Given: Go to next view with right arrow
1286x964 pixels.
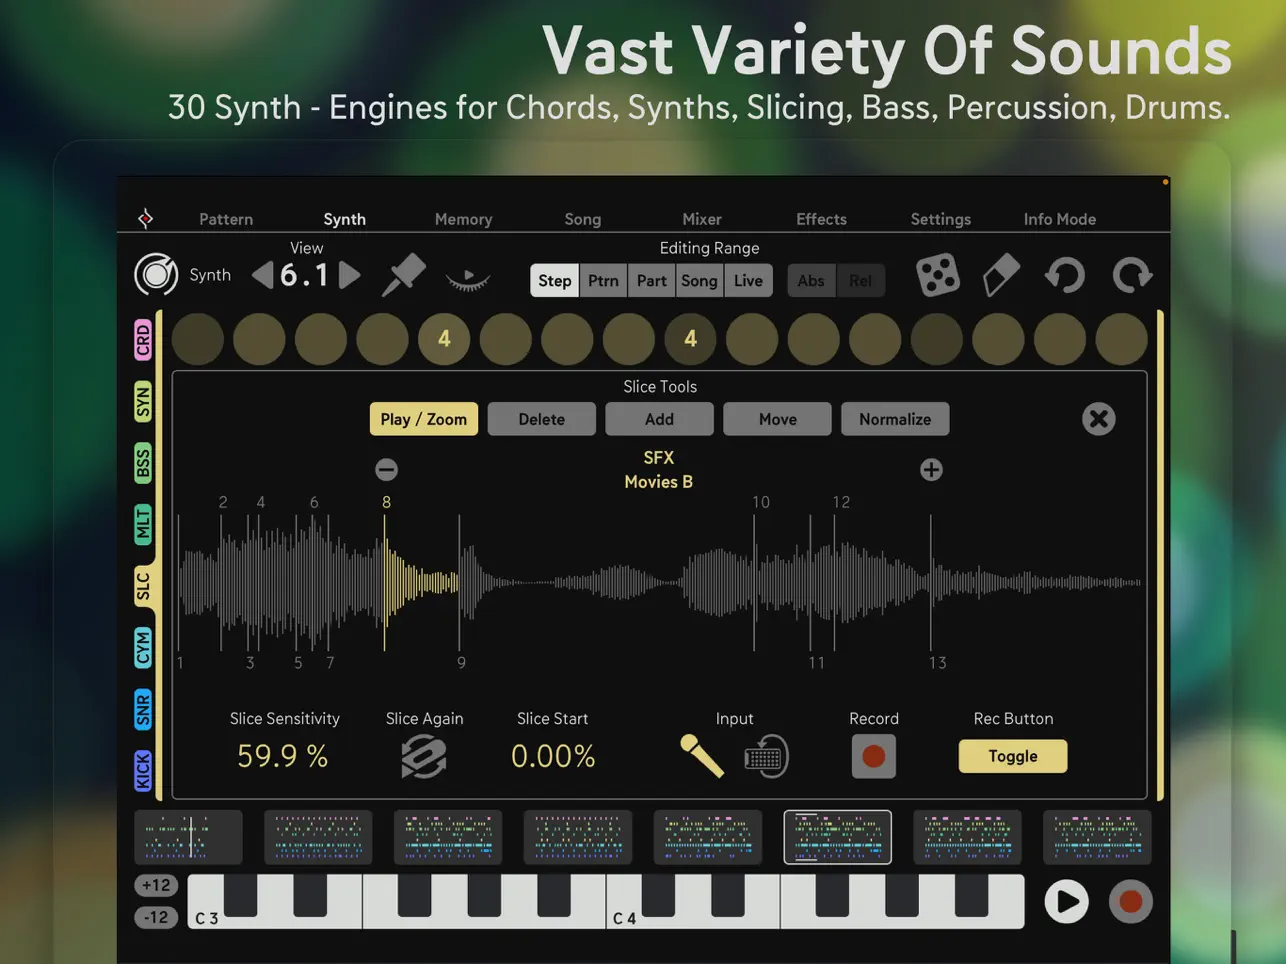Looking at the screenshot, I should pyautogui.click(x=349, y=275).
